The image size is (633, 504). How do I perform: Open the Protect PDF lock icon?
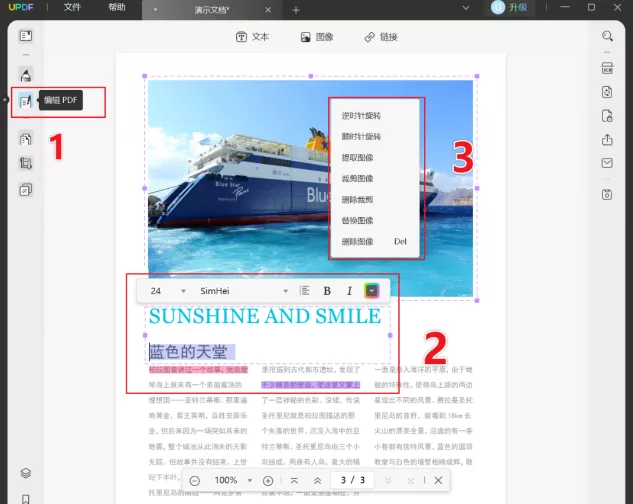pos(607,116)
